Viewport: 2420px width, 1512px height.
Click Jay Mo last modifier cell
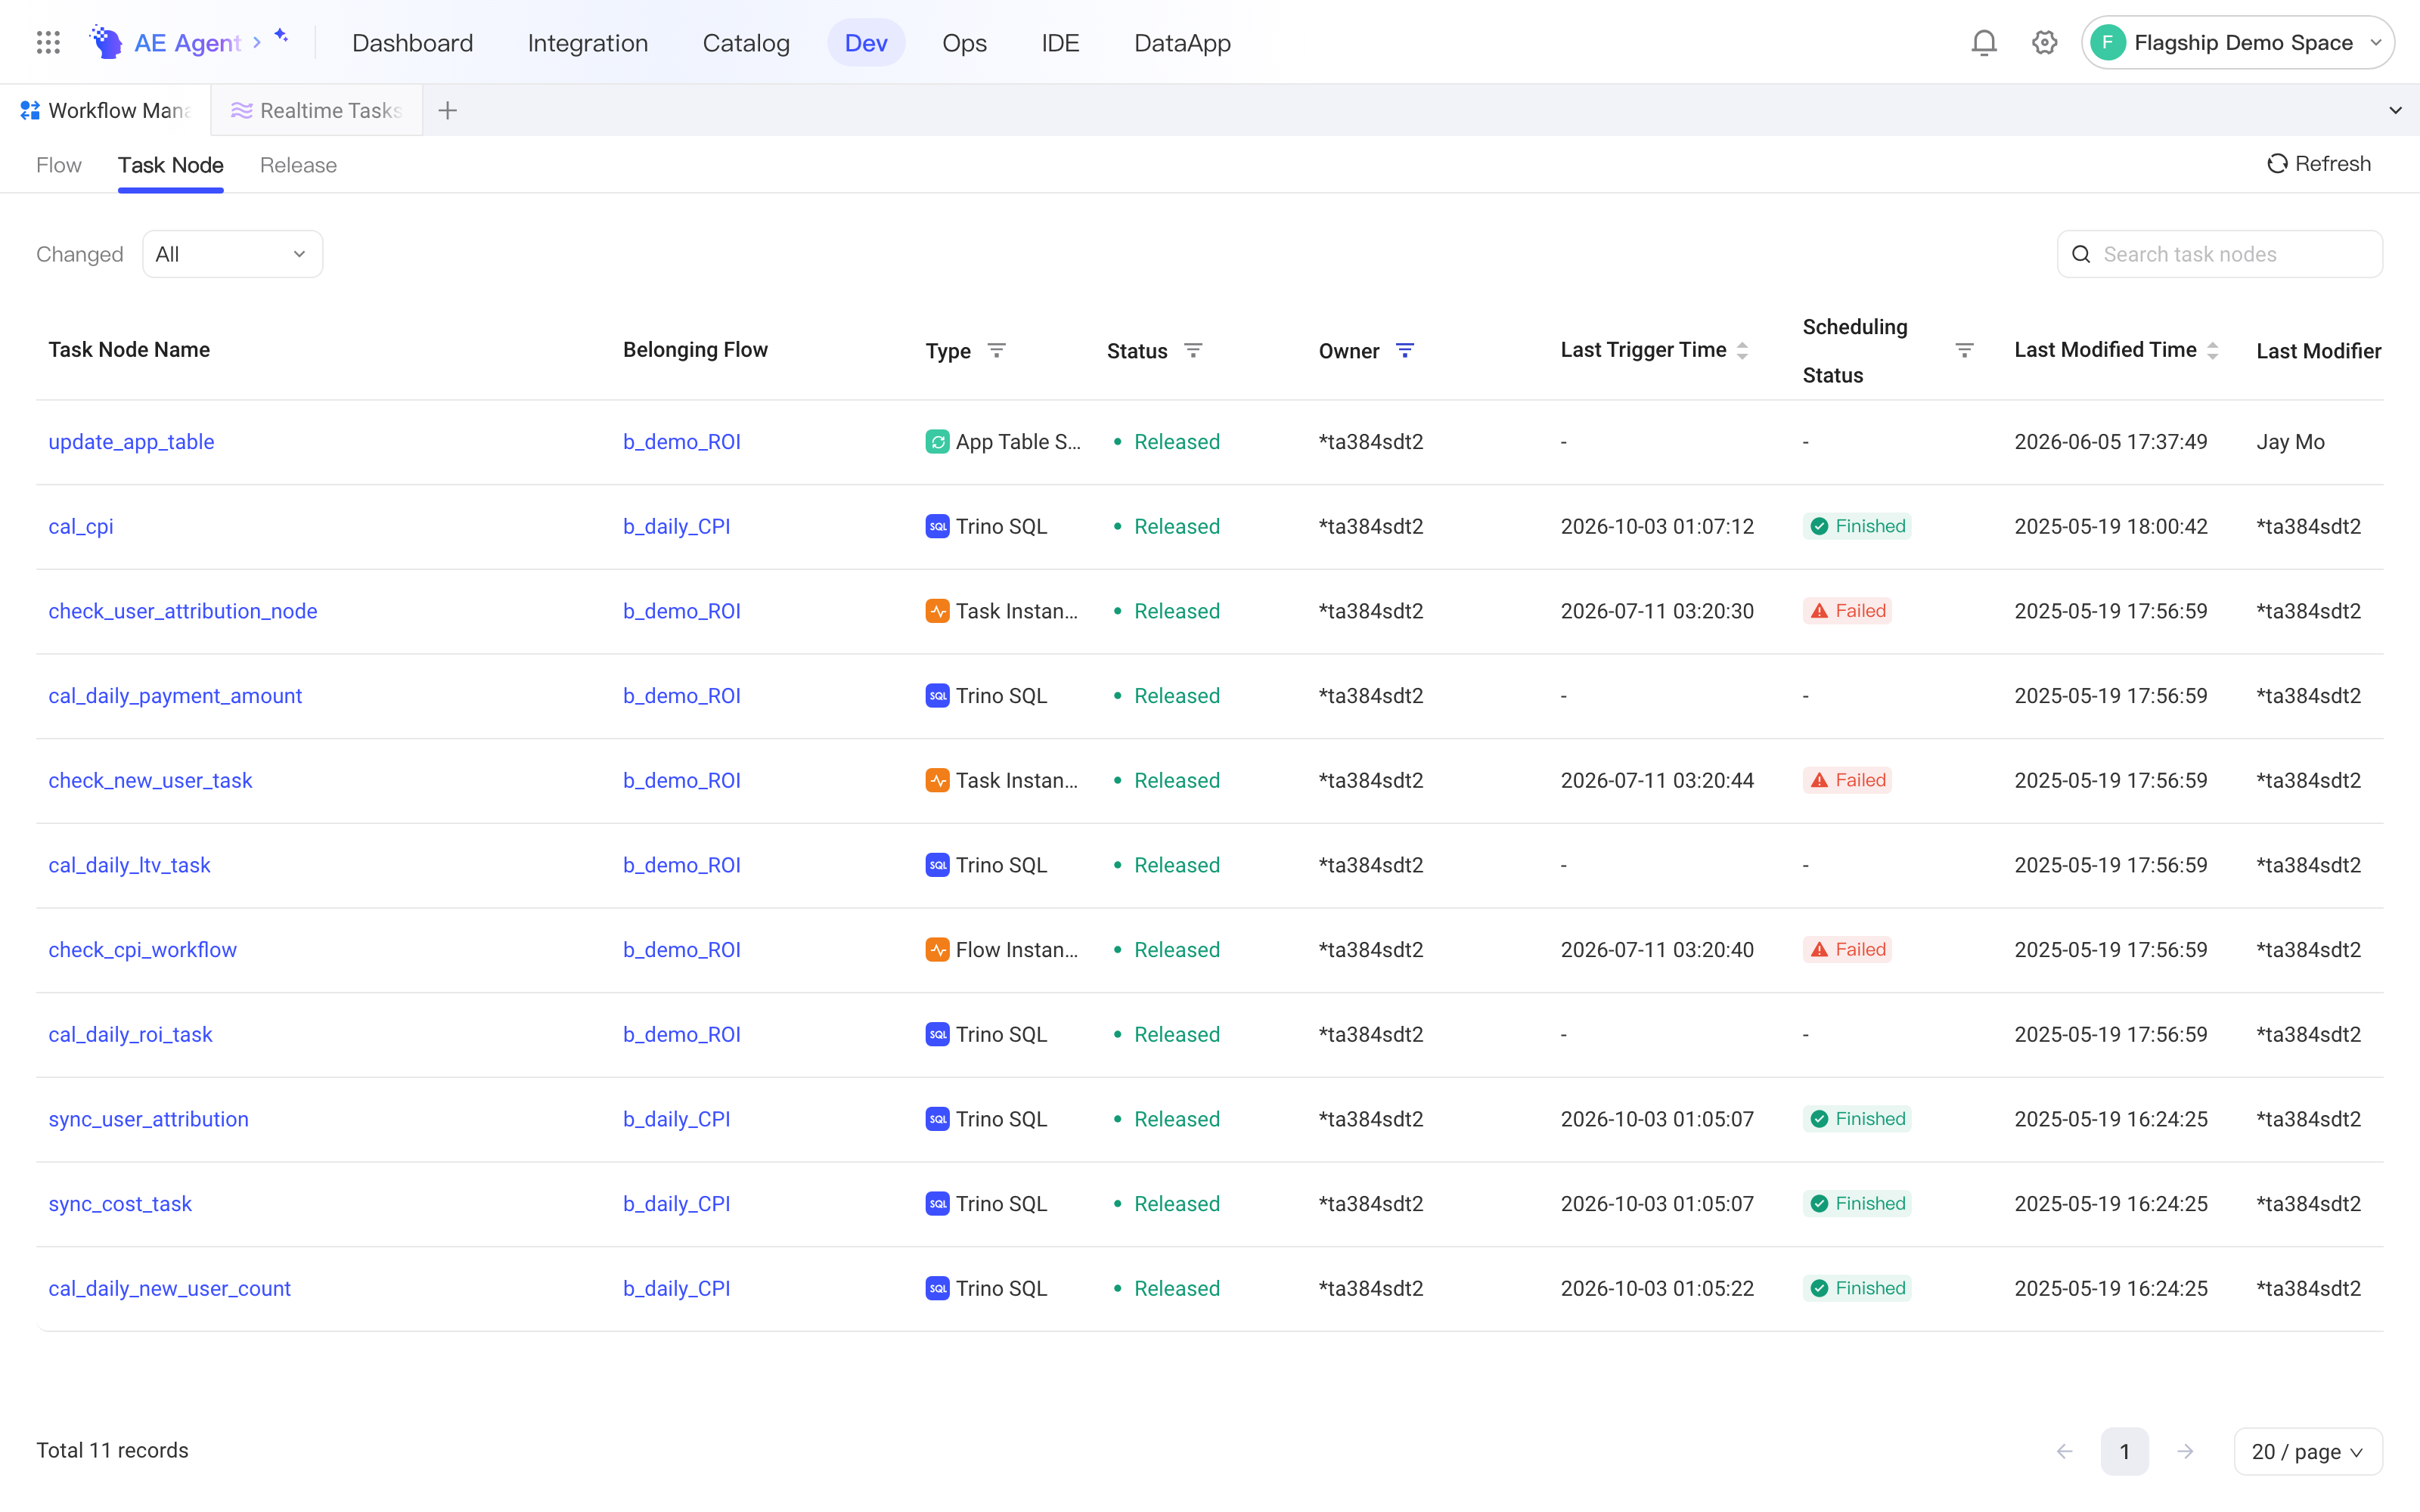click(x=2290, y=442)
